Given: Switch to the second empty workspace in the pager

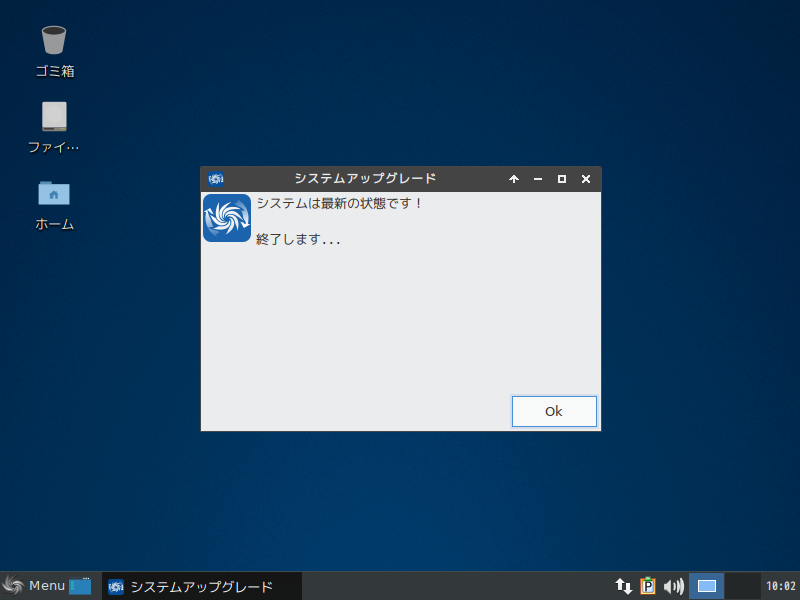Looking at the screenshot, I should pyautogui.click(x=743, y=586).
